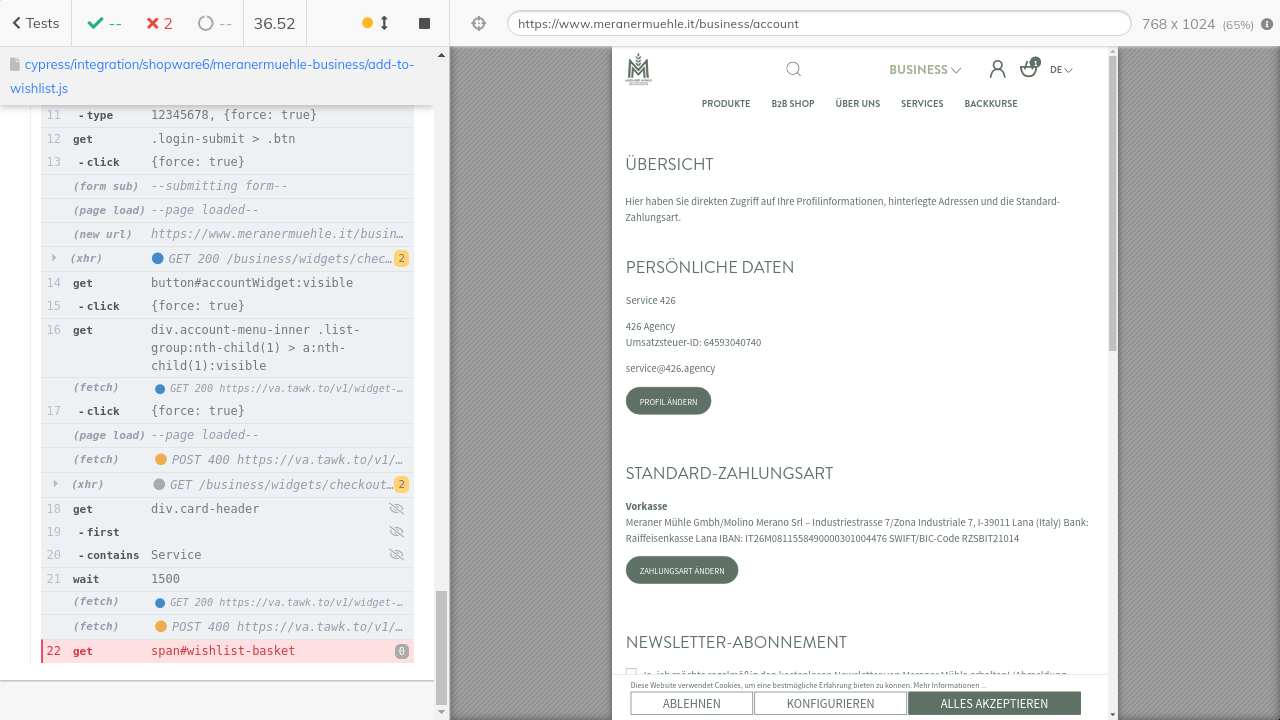Go back to Tests list
1280x720 pixels.
(35, 23)
